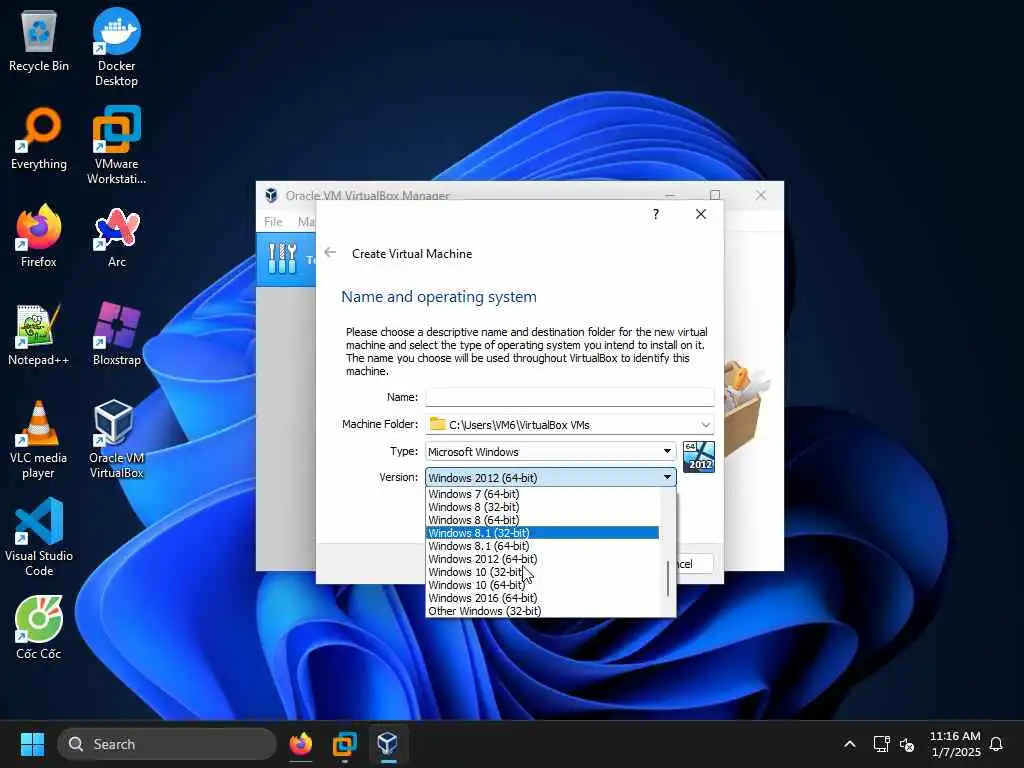The width and height of the screenshot is (1024, 768).
Task: Choose Windows 2016 (64-bit) version
Action: (x=542, y=598)
